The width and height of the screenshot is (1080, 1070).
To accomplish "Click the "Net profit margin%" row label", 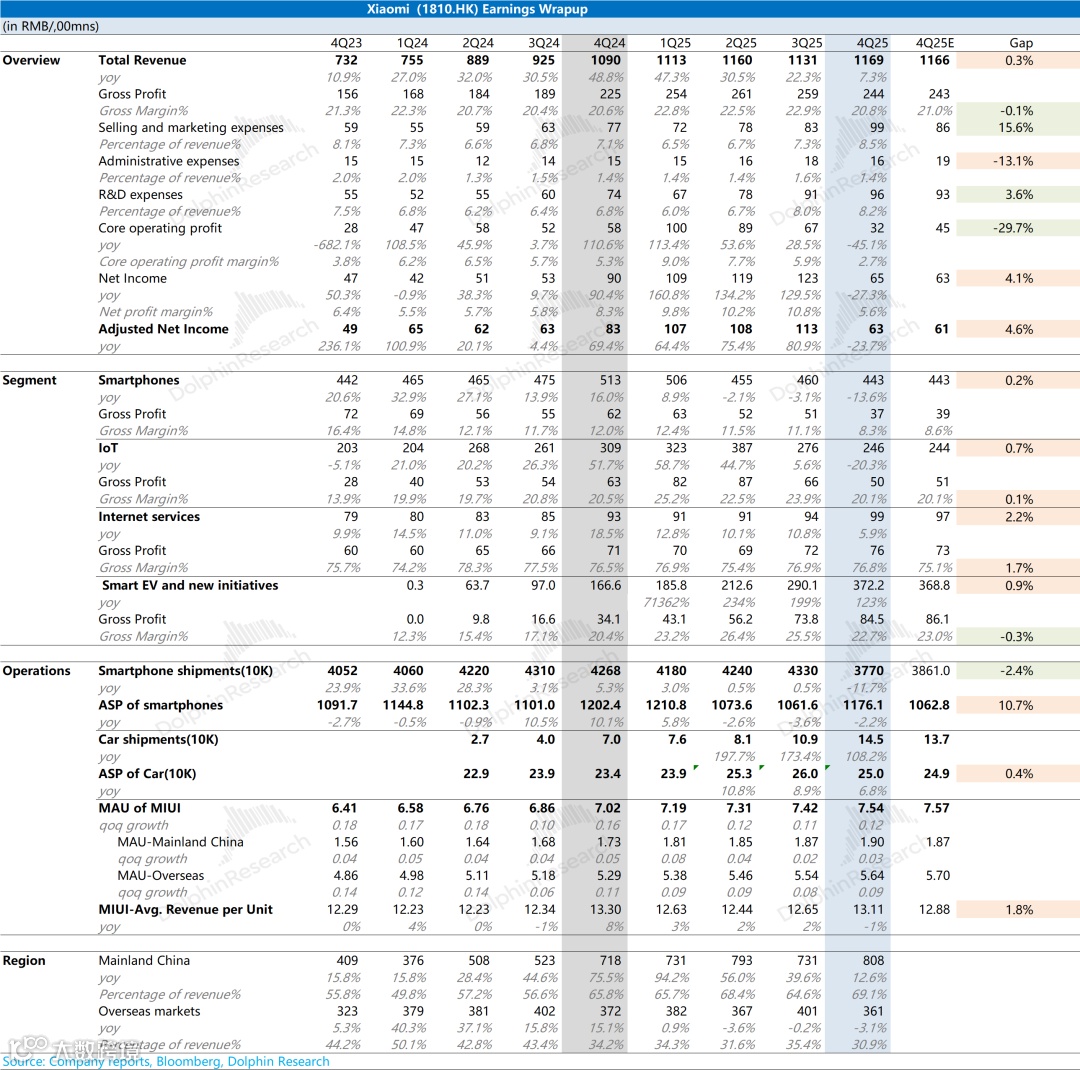I will tap(156, 312).
